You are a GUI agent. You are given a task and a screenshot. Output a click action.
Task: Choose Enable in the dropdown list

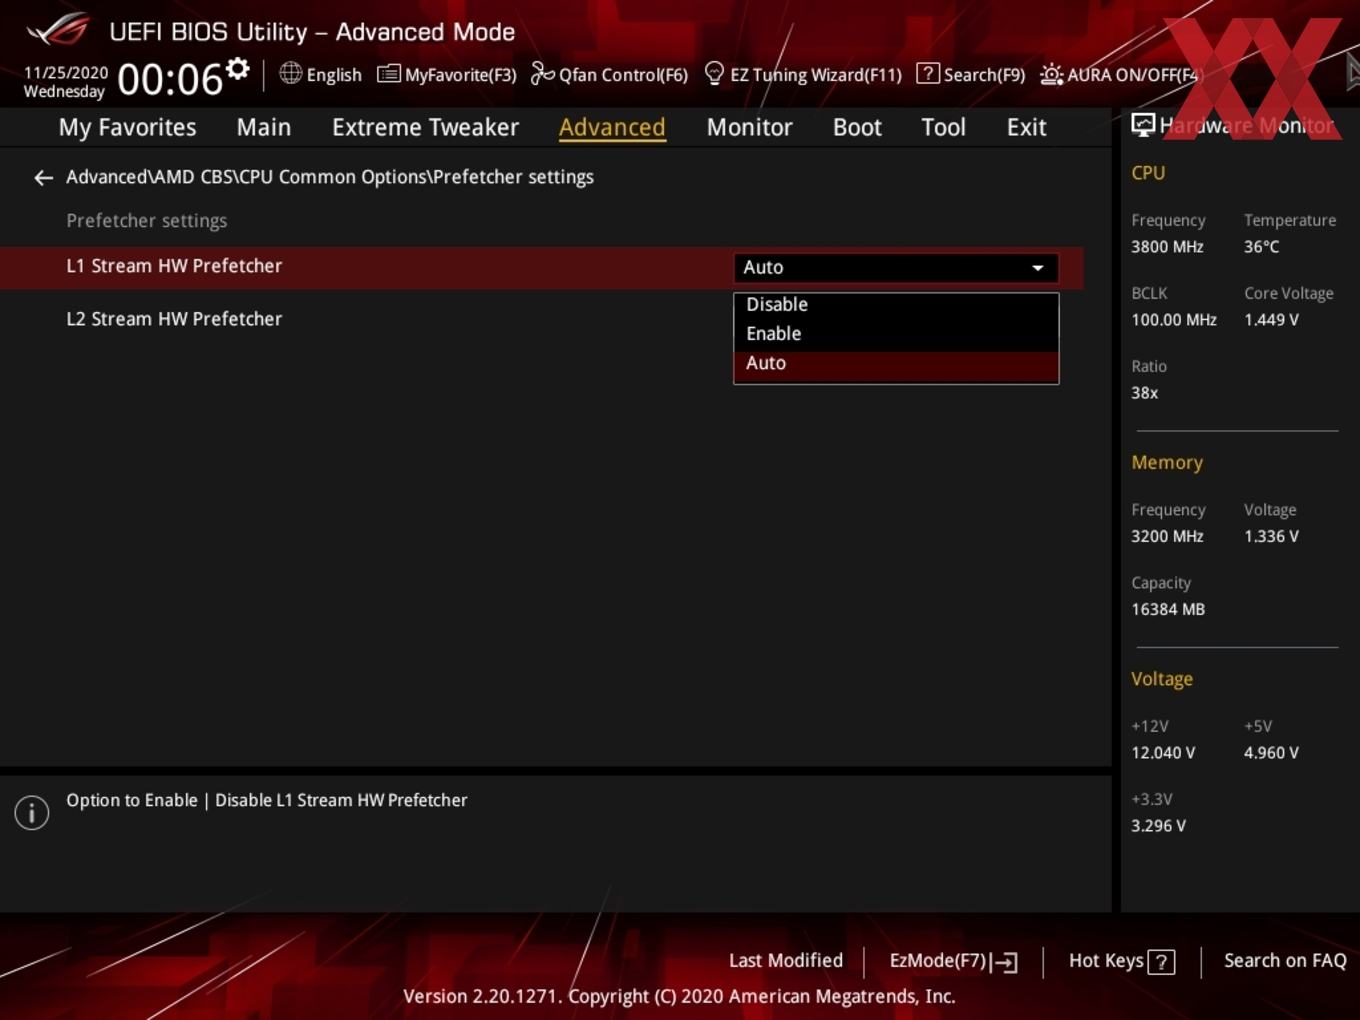pyautogui.click(x=896, y=334)
